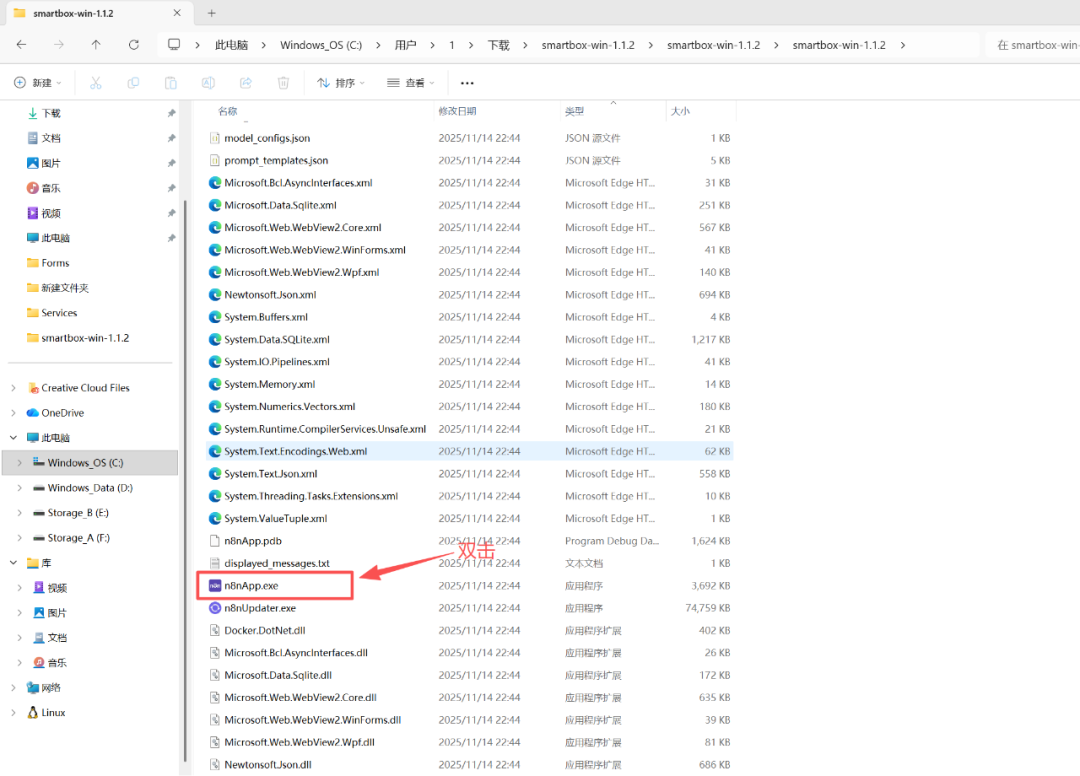Select file System.Runtime.CompilerServices.Unsafe.xml
Viewport: 1080px width, 776px height.
click(x=325, y=429)
